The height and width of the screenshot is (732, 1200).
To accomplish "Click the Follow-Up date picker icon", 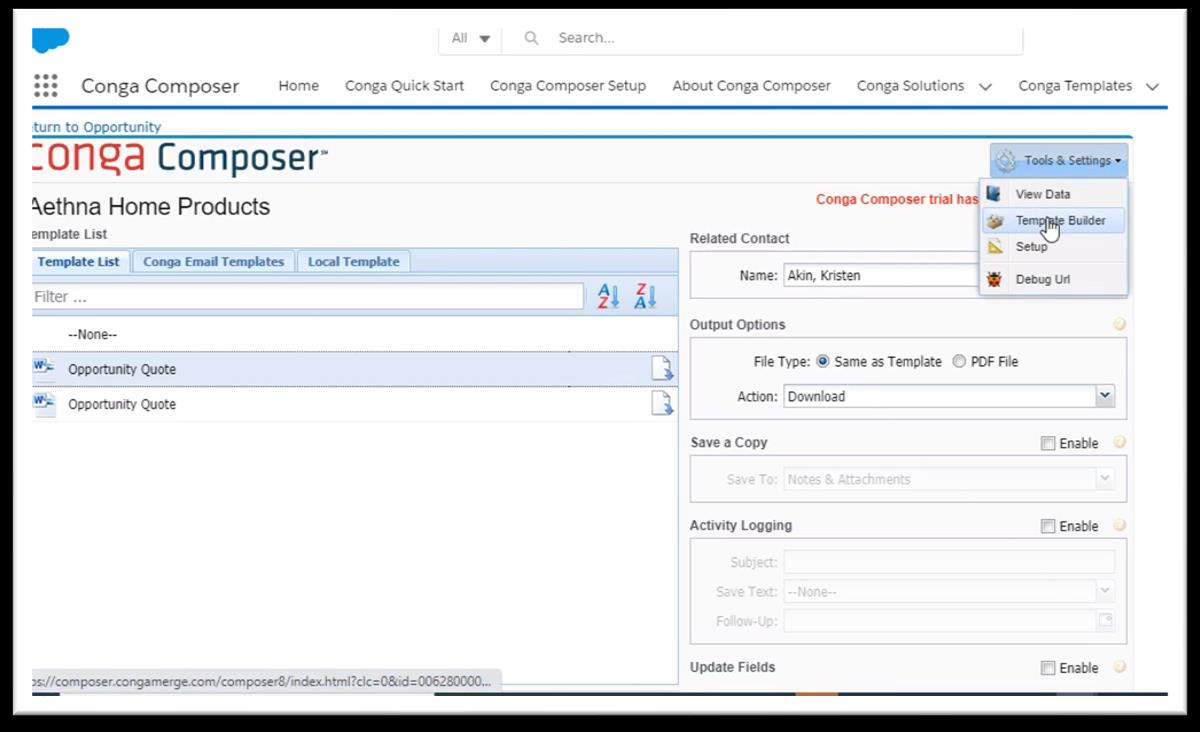I will (x=1105, y=621).
